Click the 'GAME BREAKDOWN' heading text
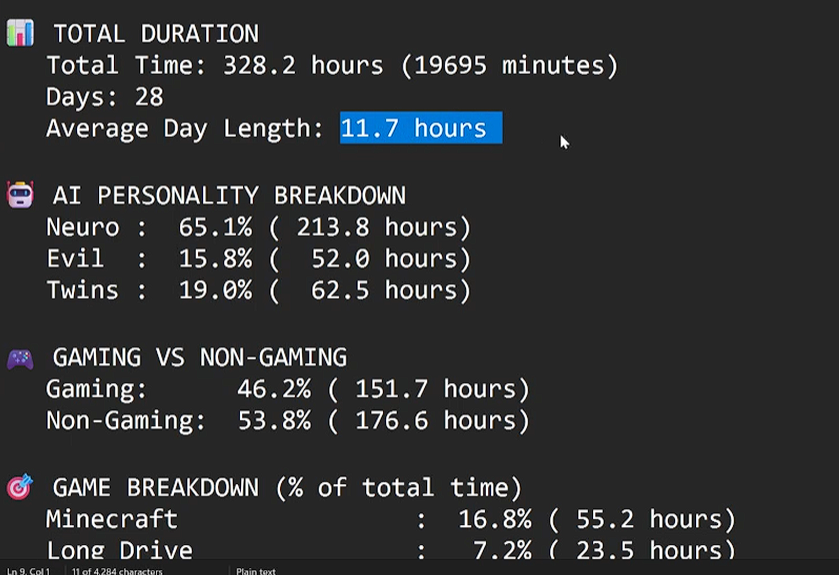Screen dimensions: 839x575 [156, 488]
